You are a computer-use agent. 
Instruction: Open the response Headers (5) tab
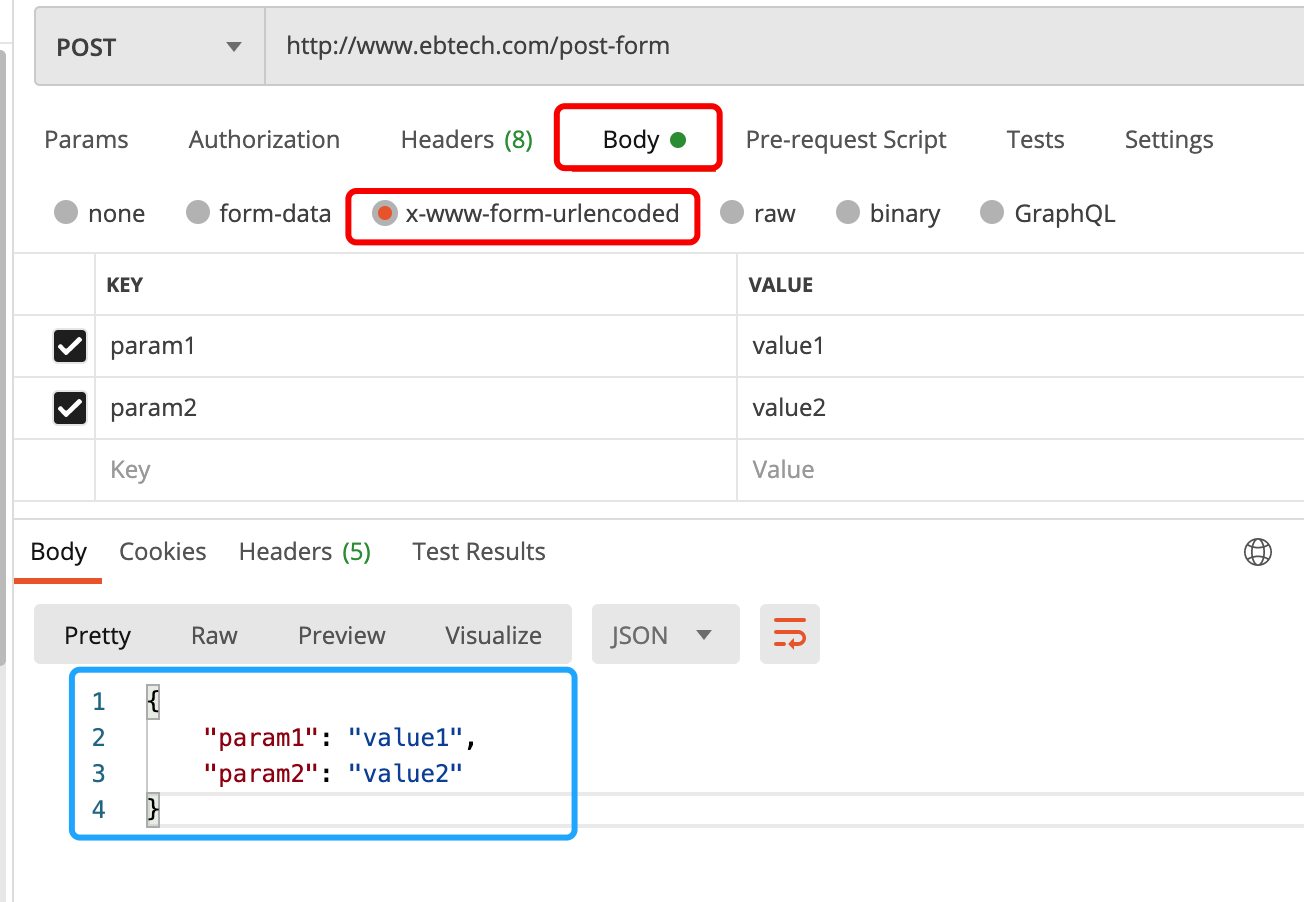(305, 552)
